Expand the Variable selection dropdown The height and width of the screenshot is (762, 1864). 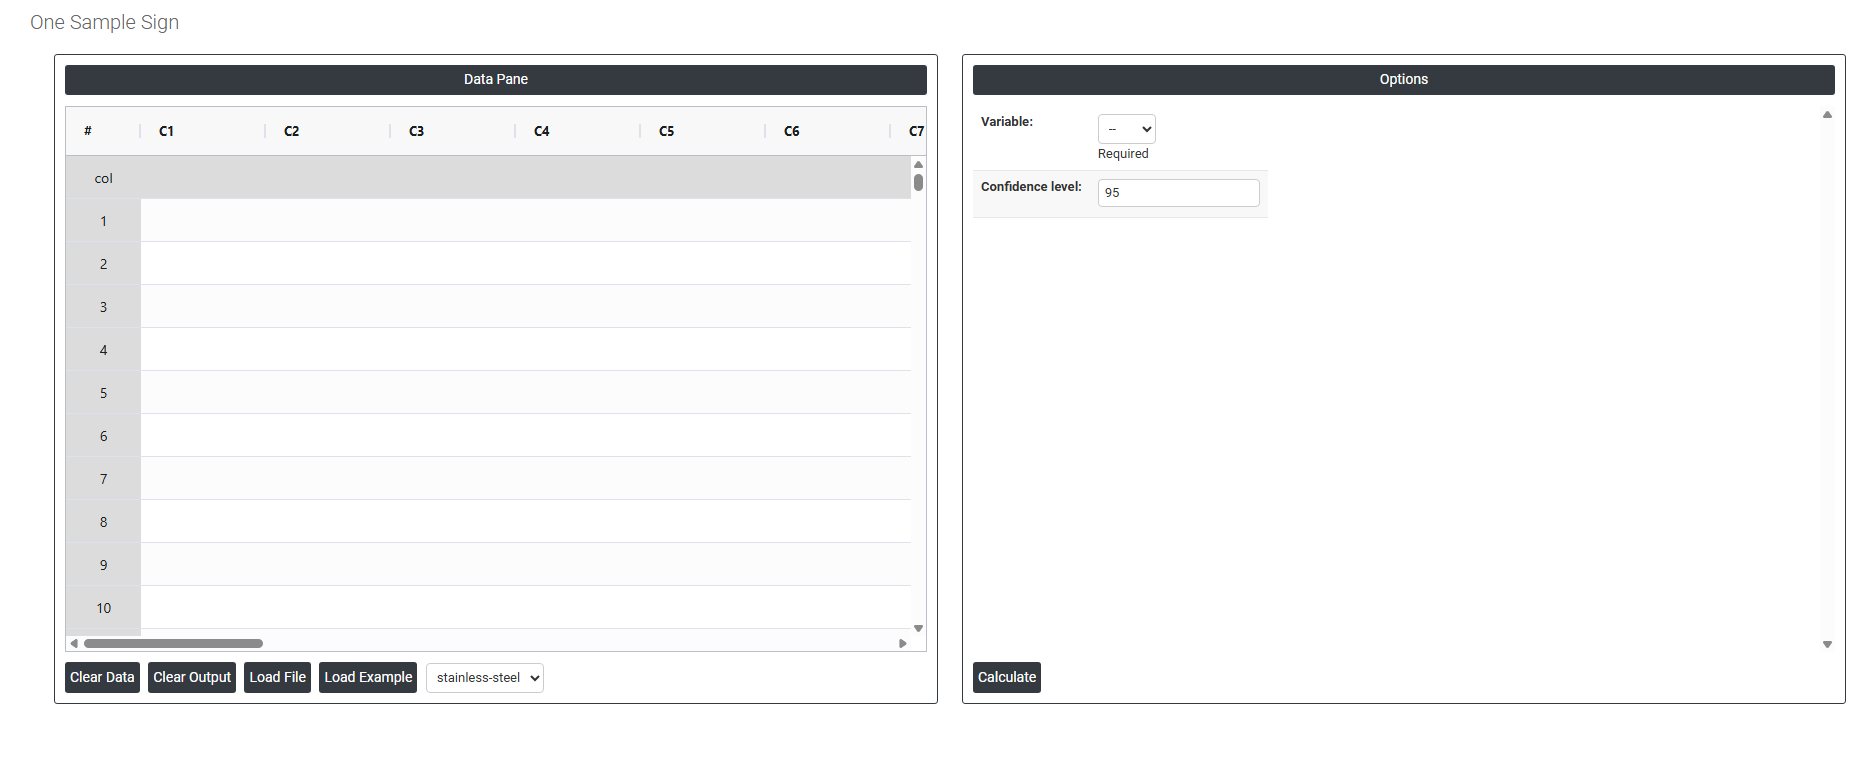tap(1126, 129)
